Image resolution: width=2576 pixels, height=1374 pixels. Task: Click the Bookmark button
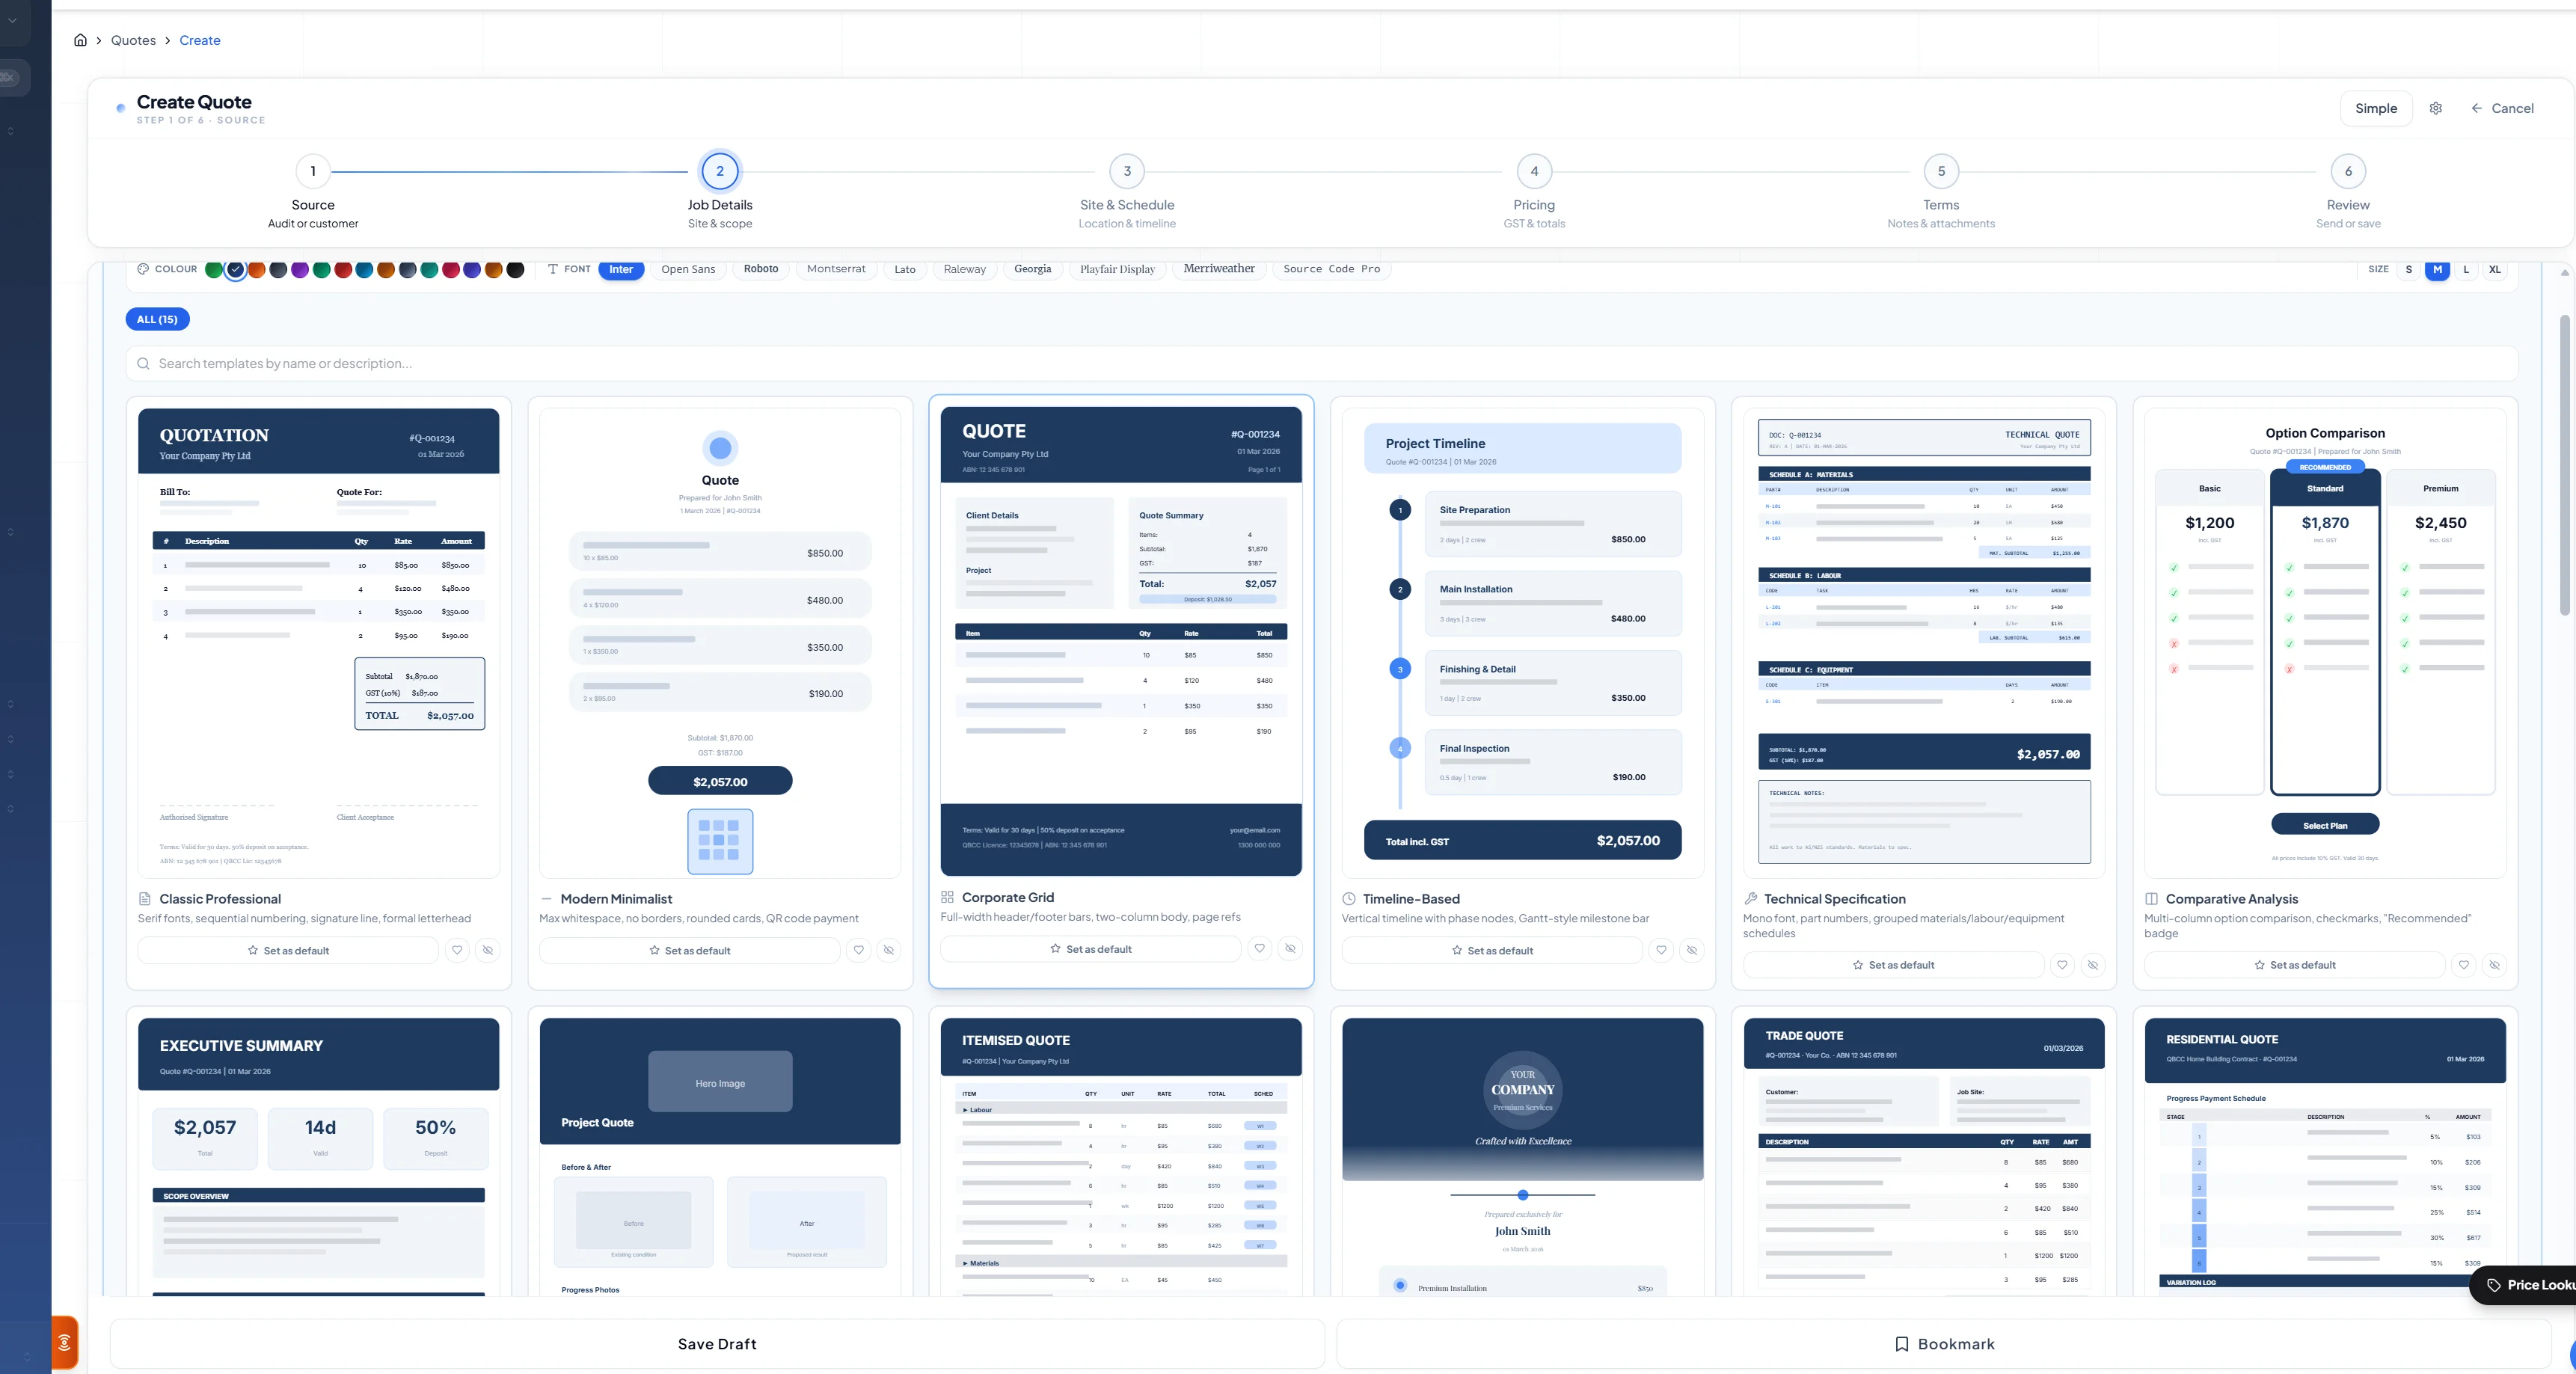pos(1944,1343)
